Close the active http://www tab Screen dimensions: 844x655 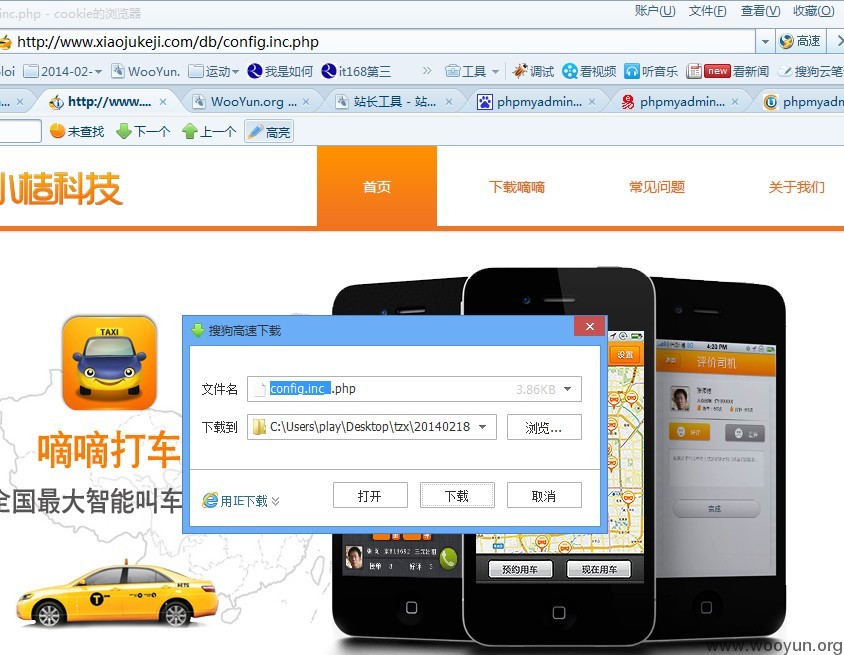coord(163,102)
